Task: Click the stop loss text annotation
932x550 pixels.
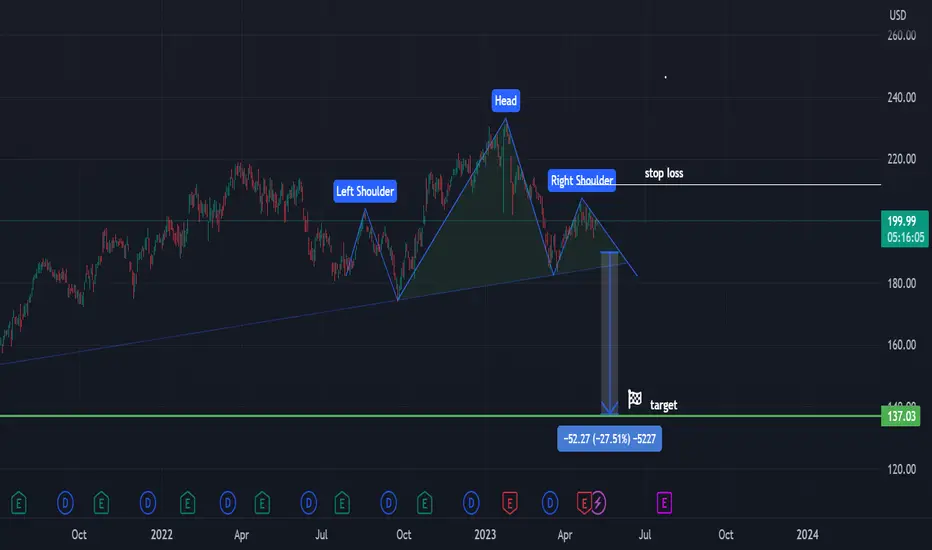Action: point(664,173)
